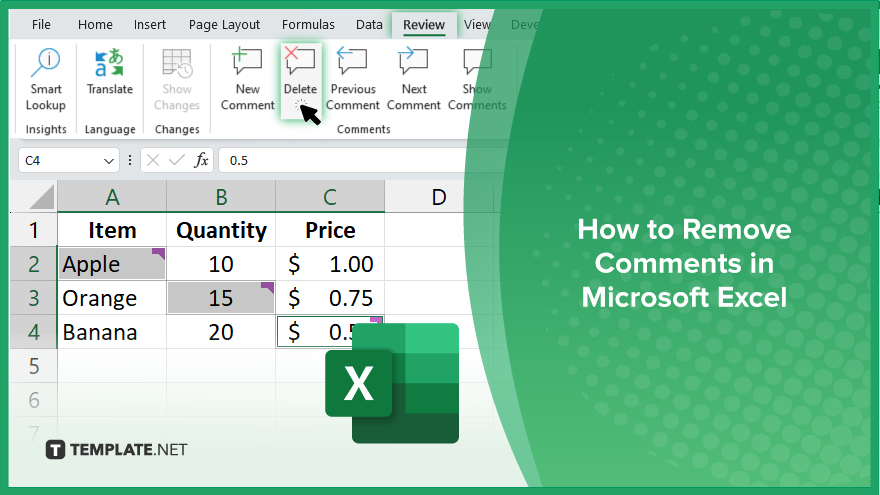This screenshot has height=495, width=880.
Task: Go to Previous Comment
Action: click(352, 79)
